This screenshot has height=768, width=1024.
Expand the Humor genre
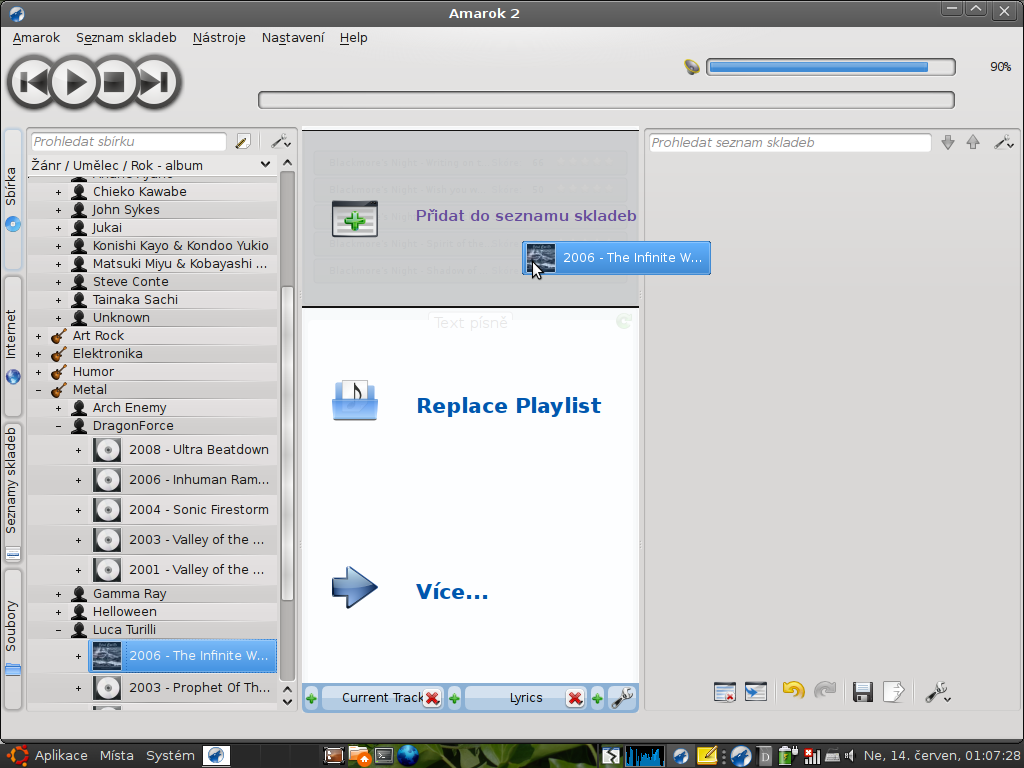[39, 372]
